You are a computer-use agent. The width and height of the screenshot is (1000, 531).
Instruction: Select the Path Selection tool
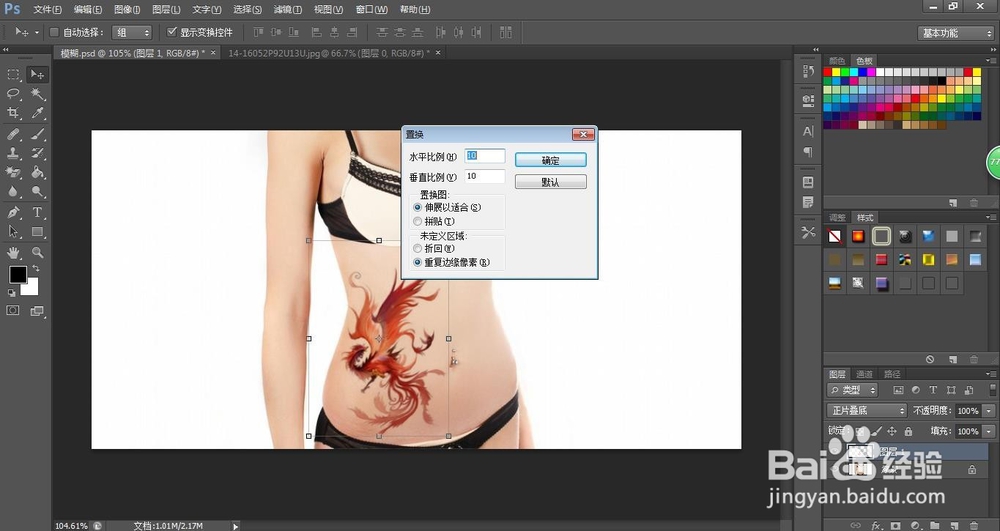coord(13,231)
